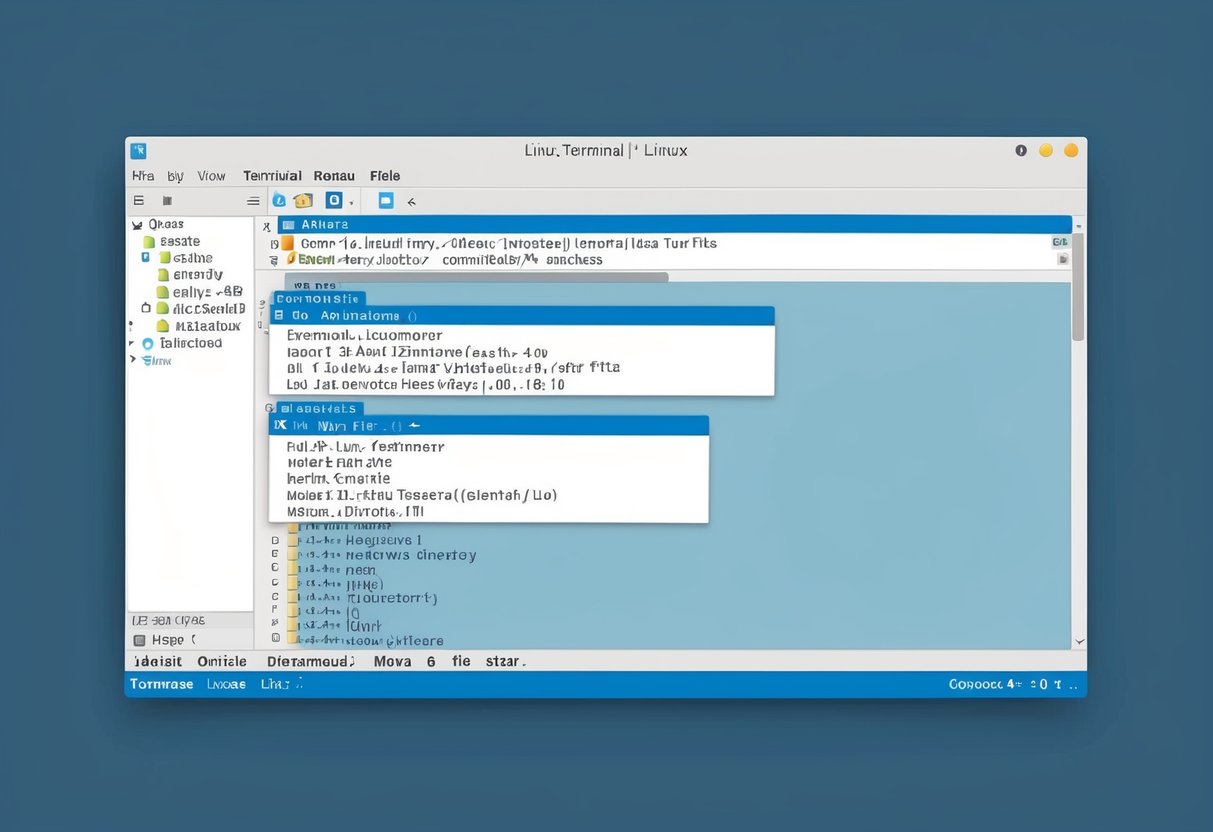The width and height of the screenshot is (1213, 832).
Task: Click the Mova button on the bottom bar
Action: coord(392,661)
